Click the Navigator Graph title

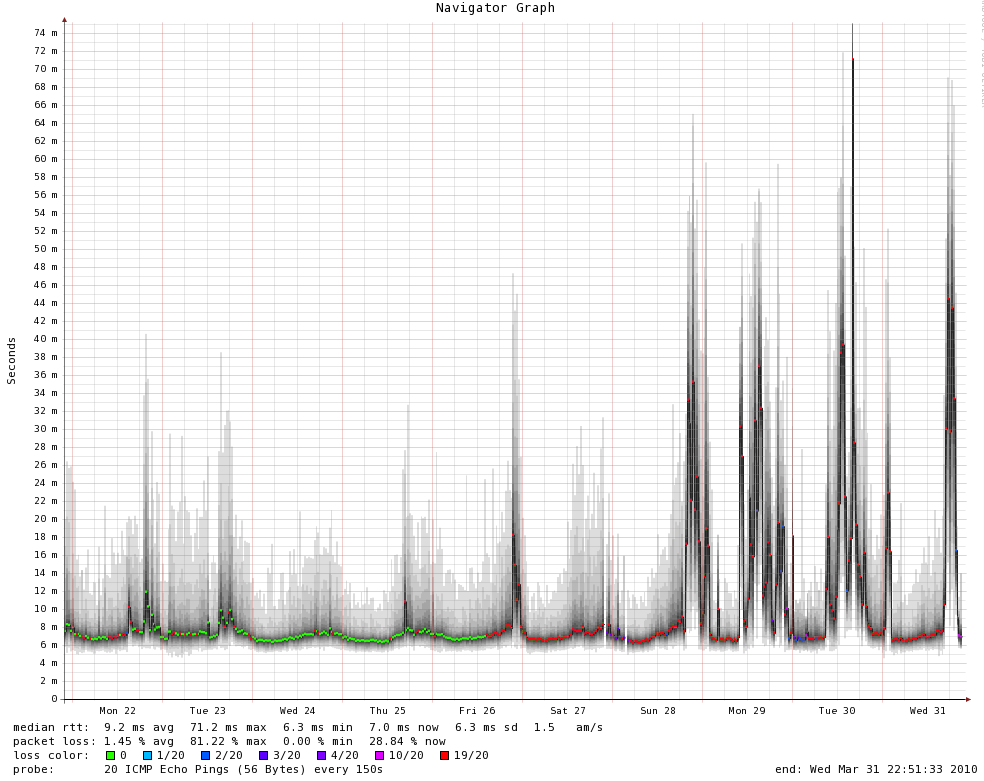(x=495, y=8)
